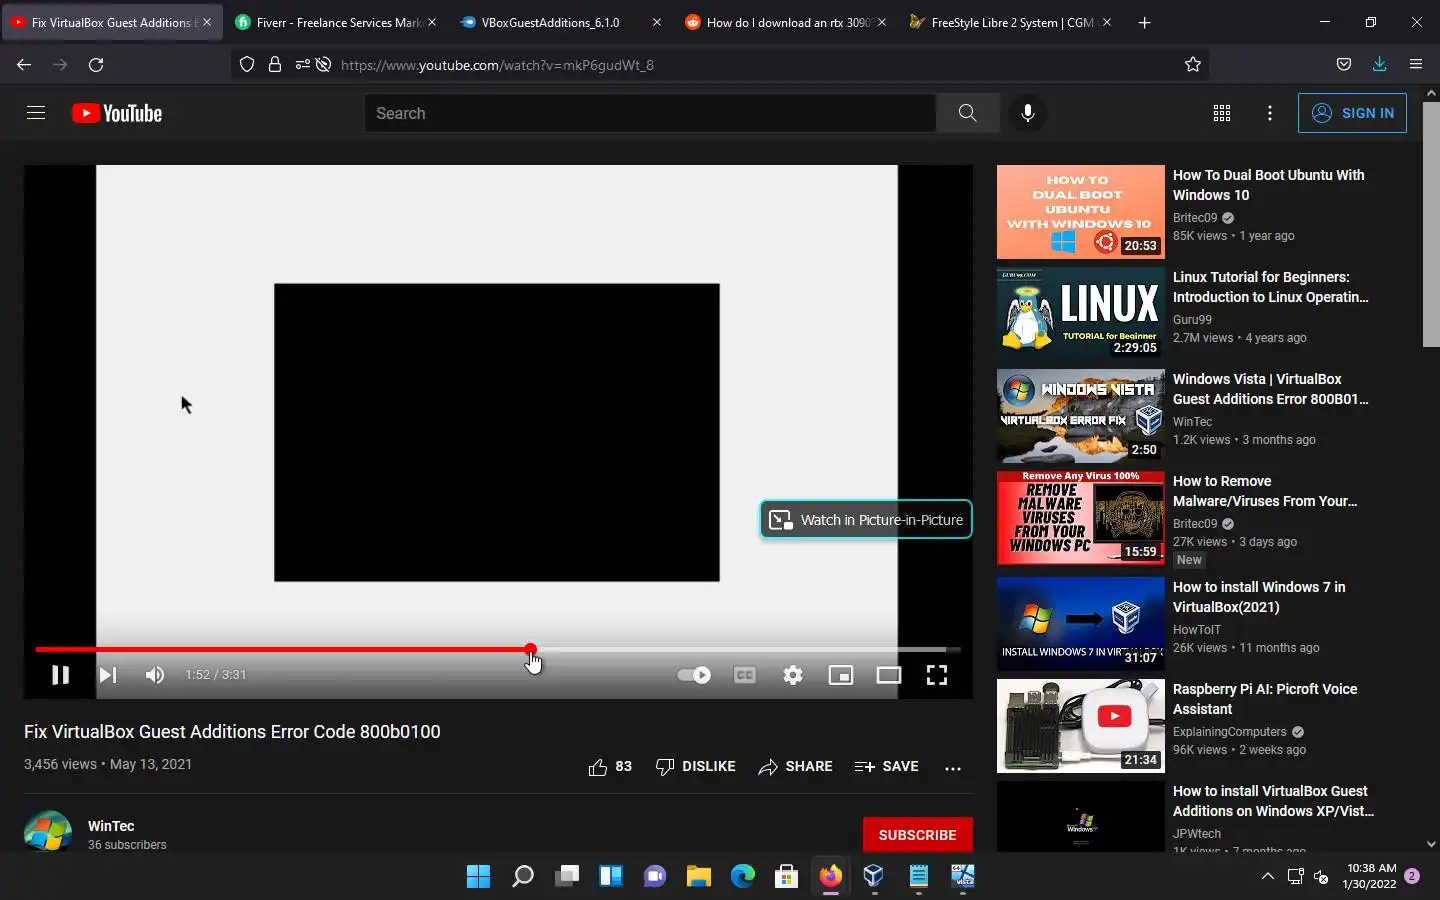The image size is (1440, 900).
Task: Close the Fix VirtualBox Guest Additions tab
Action: 207,22
